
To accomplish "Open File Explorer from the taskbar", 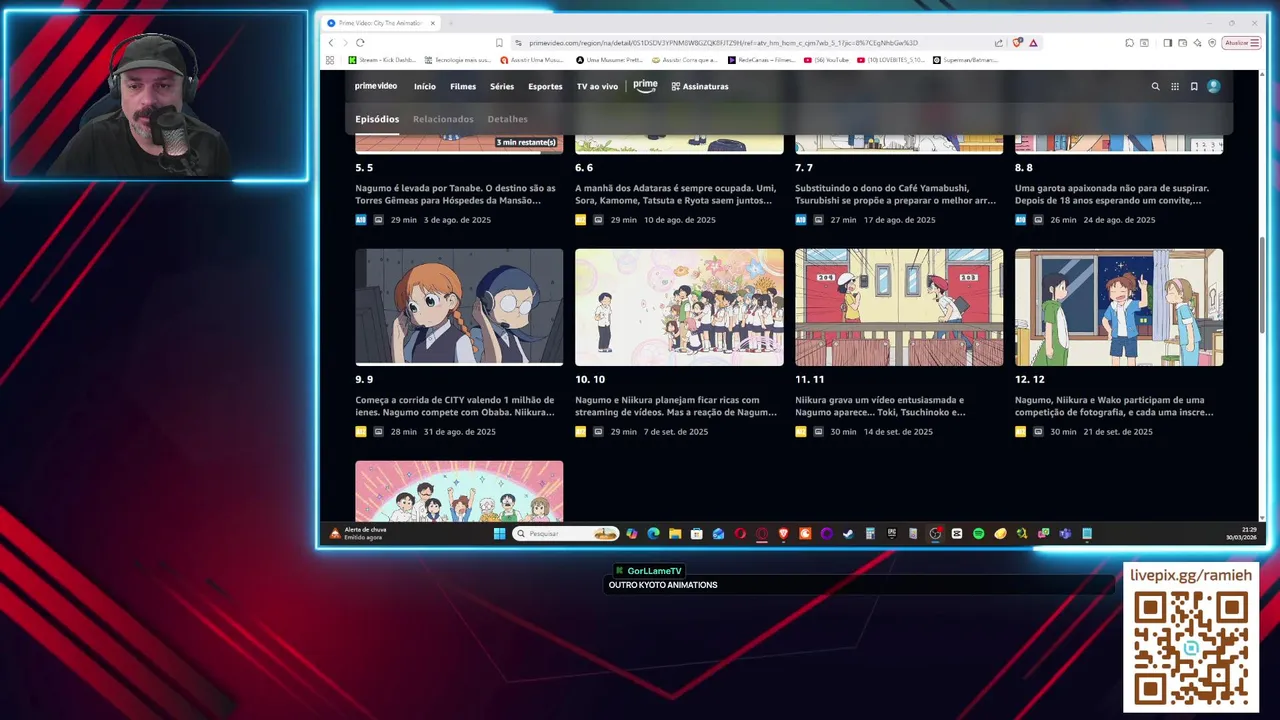I will [675, 534].
